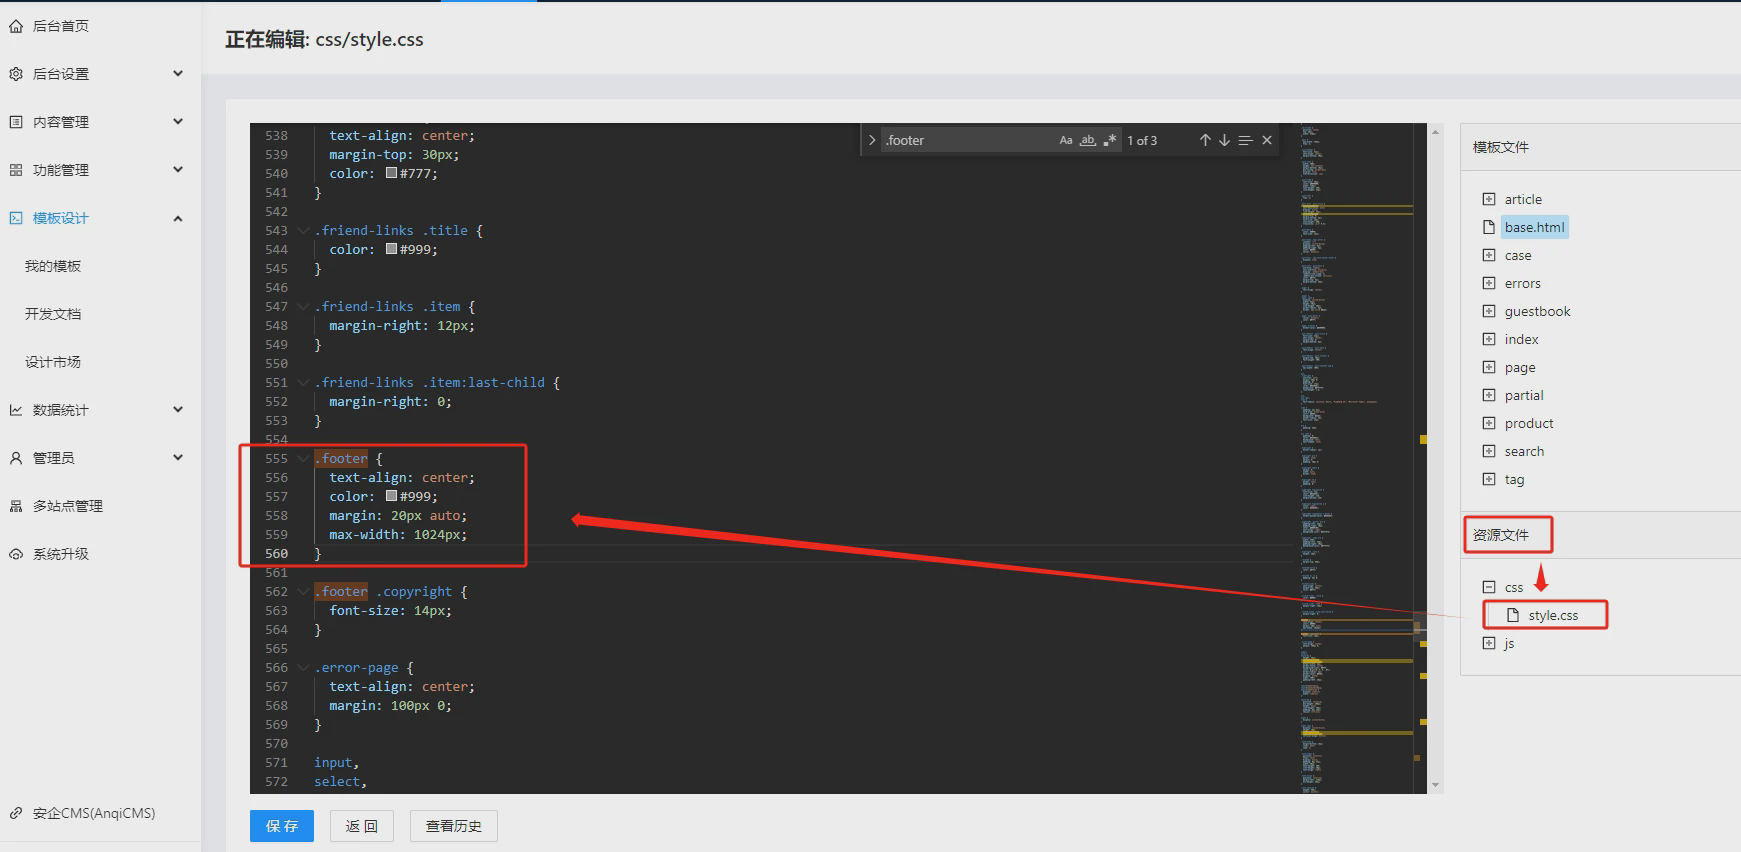Open 后台首页 menu item

coord(61,26)
